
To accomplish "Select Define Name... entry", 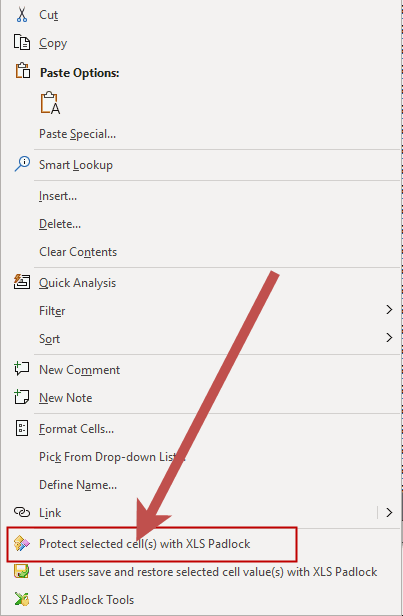I will coord(78,485).
